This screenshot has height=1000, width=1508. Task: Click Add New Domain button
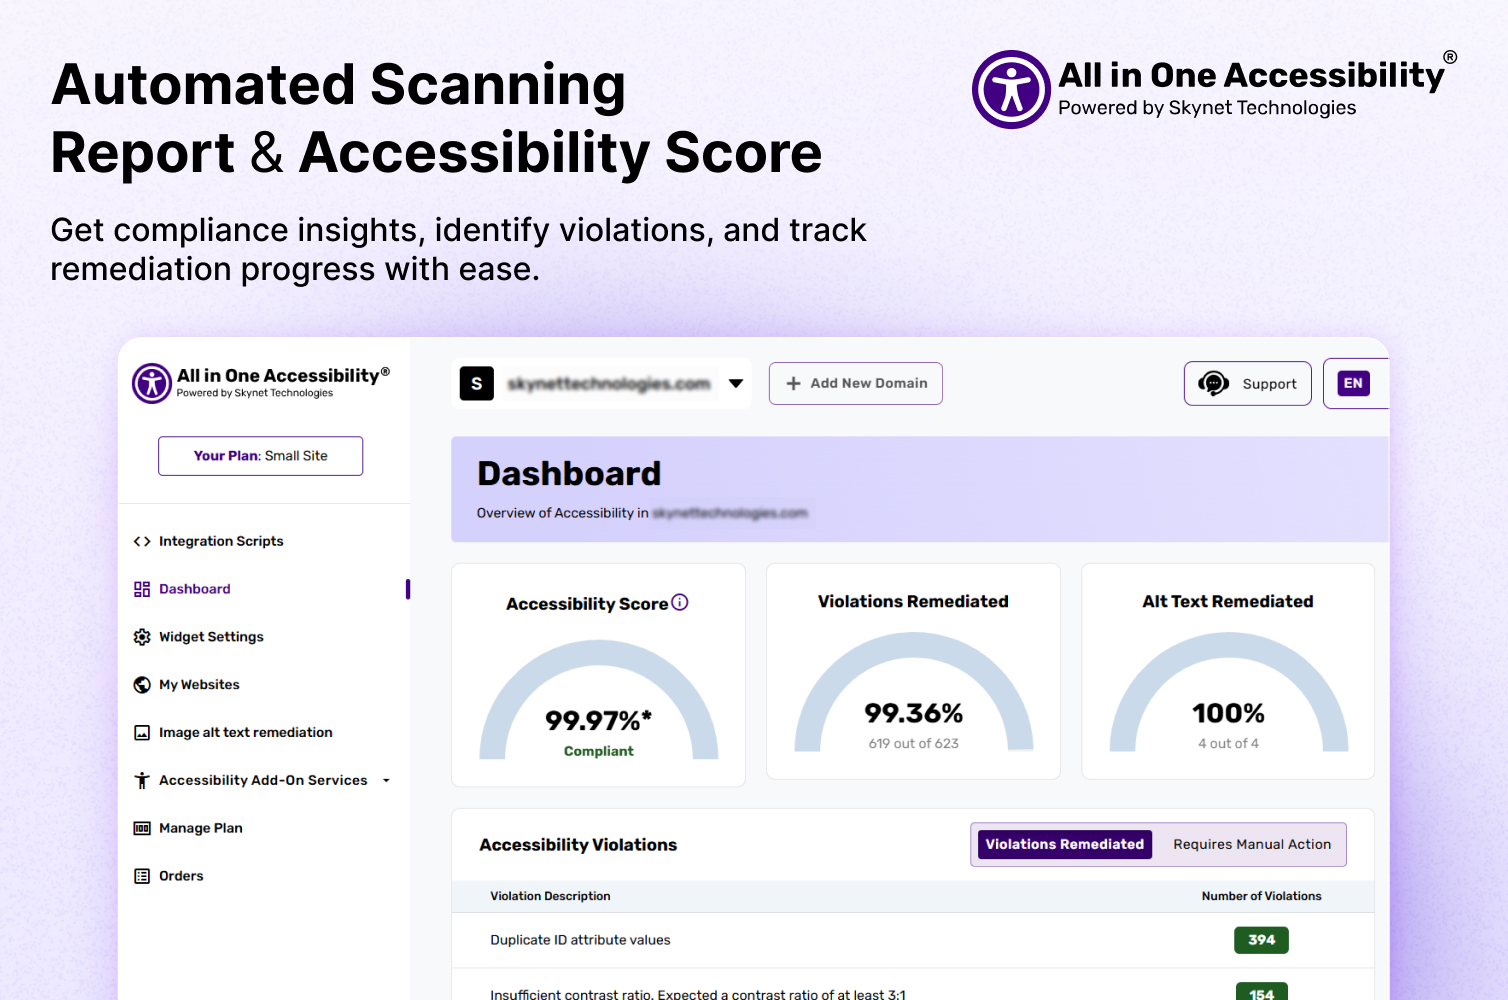[856, 383]
